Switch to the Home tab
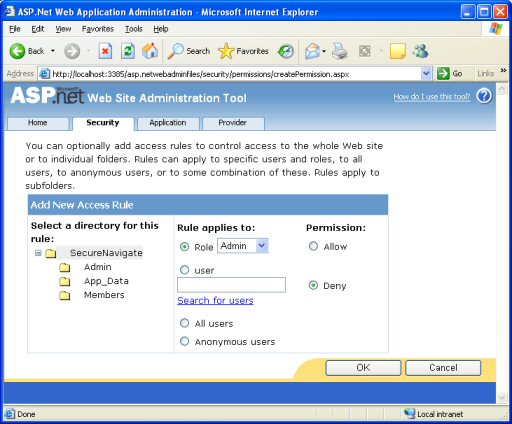 pos(38,123)
